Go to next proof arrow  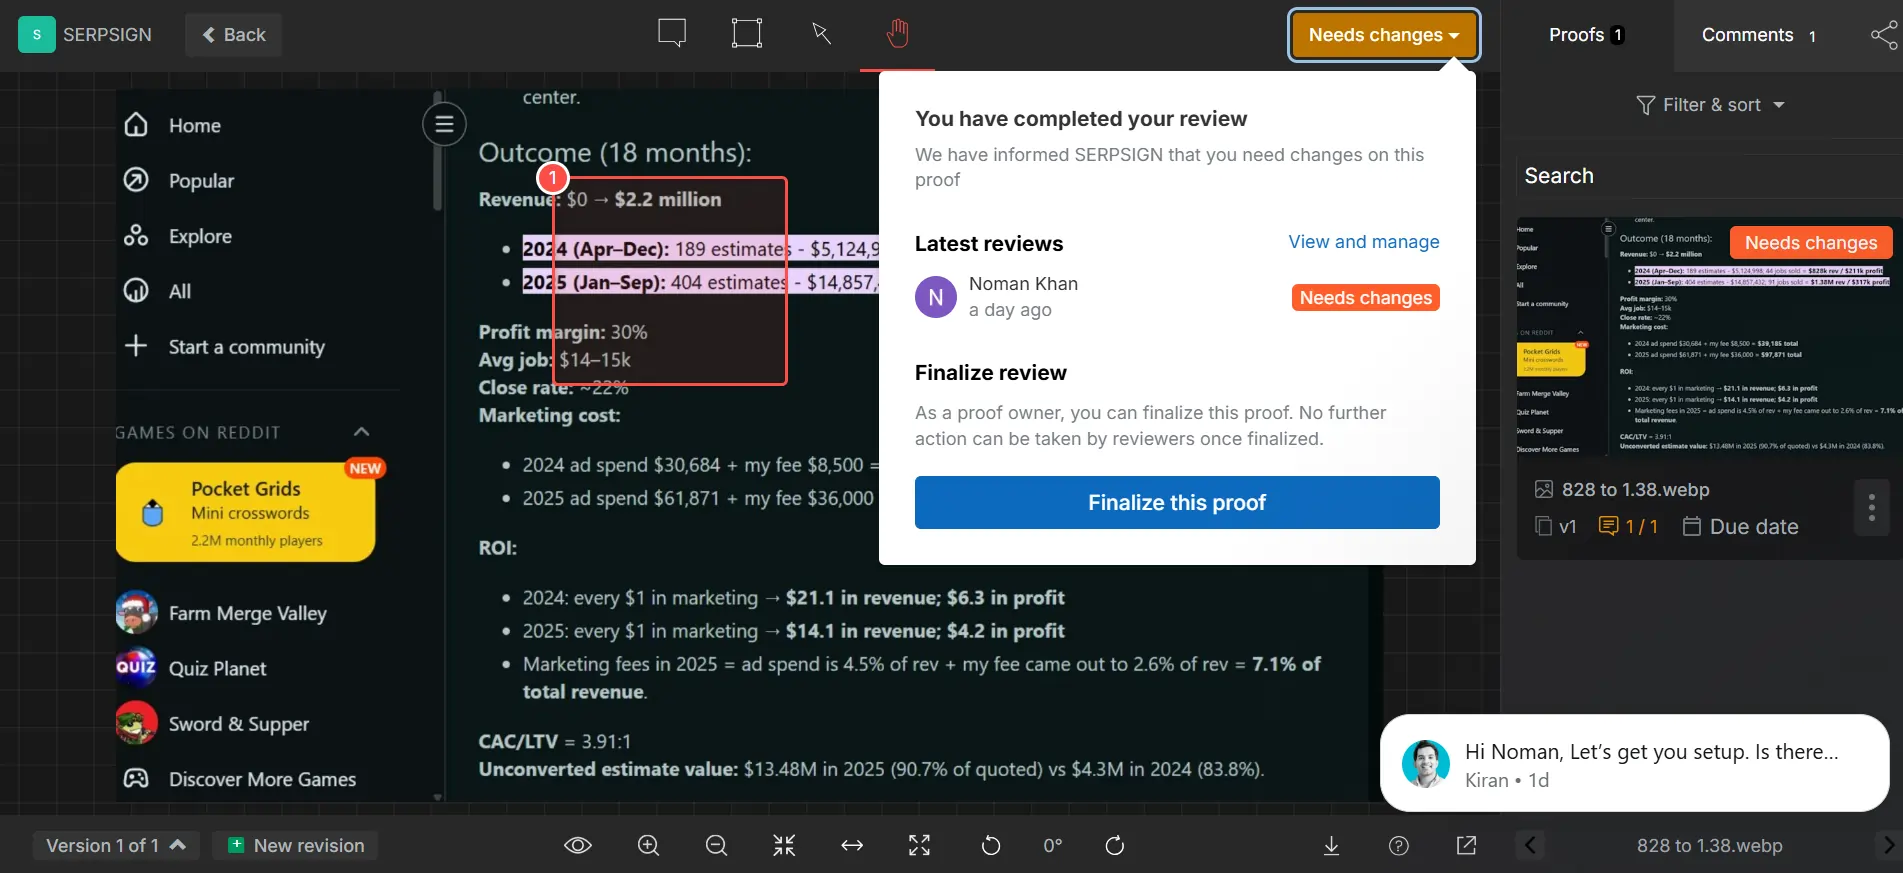pyautogui.click(x=1887, y=845)
